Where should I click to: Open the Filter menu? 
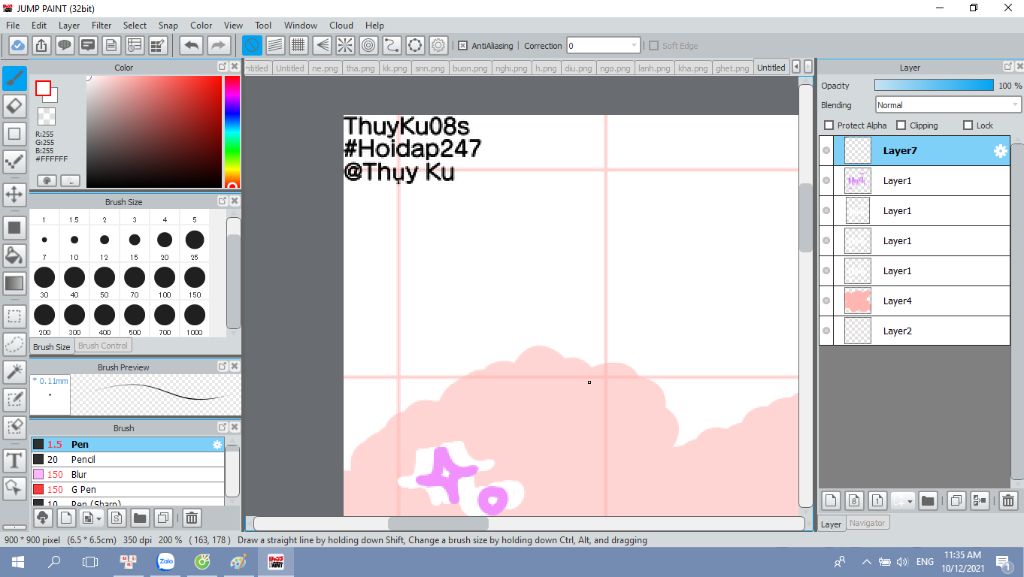[101, 25]
